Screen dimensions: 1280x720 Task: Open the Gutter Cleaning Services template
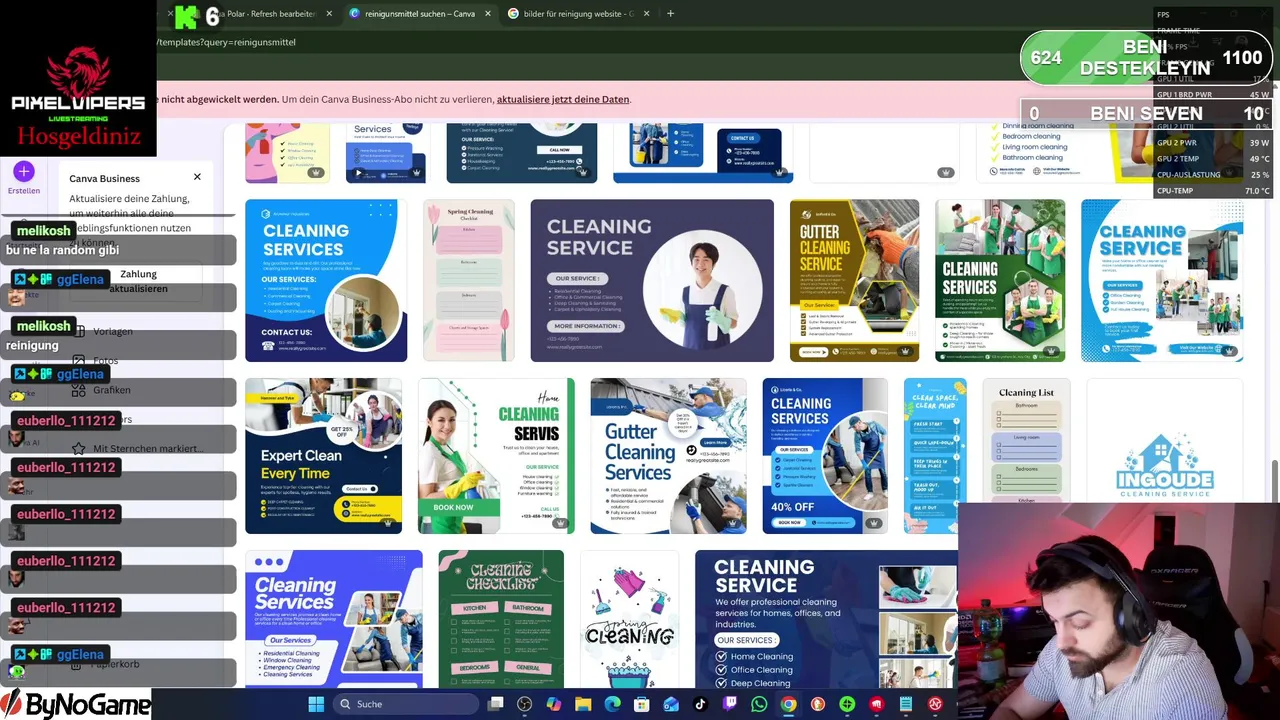coord(668,456)
